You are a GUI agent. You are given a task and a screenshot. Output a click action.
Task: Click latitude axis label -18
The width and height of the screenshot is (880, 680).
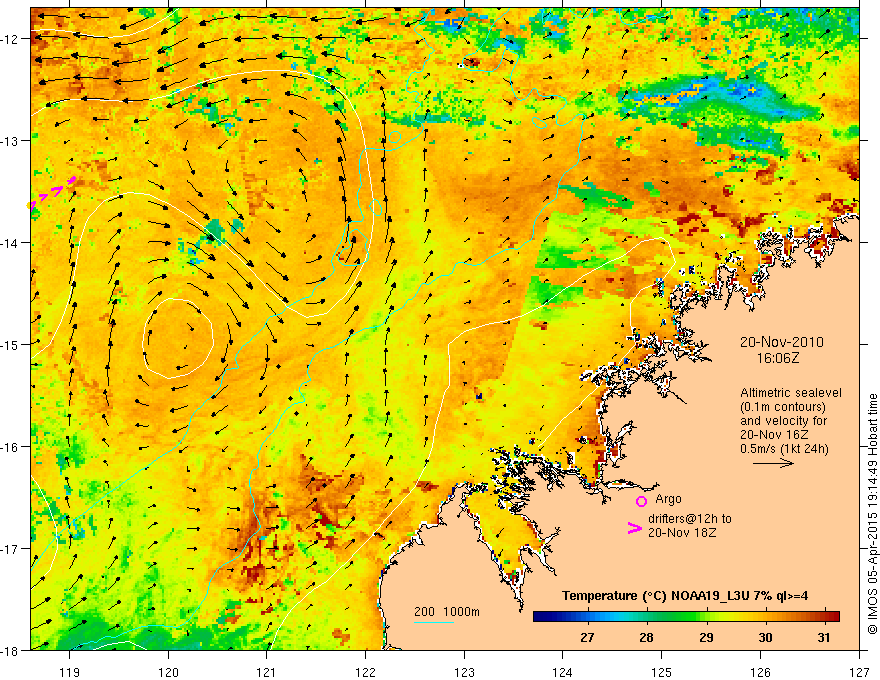[9, 651]
